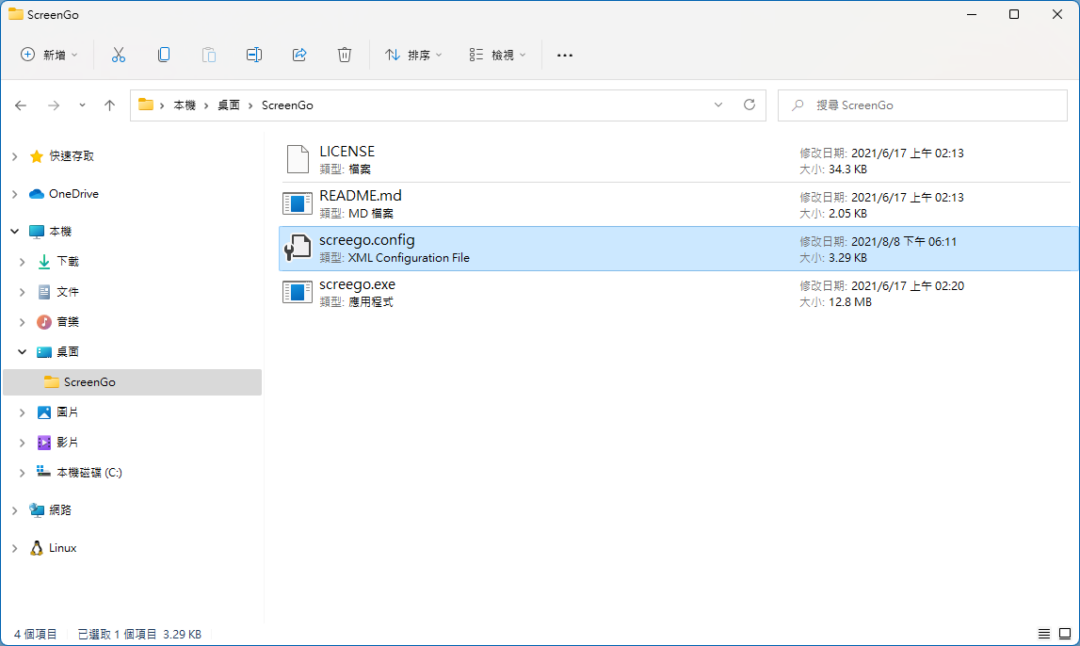
Task: Click the Copy icon in toolbar
Action: [164, 55]
